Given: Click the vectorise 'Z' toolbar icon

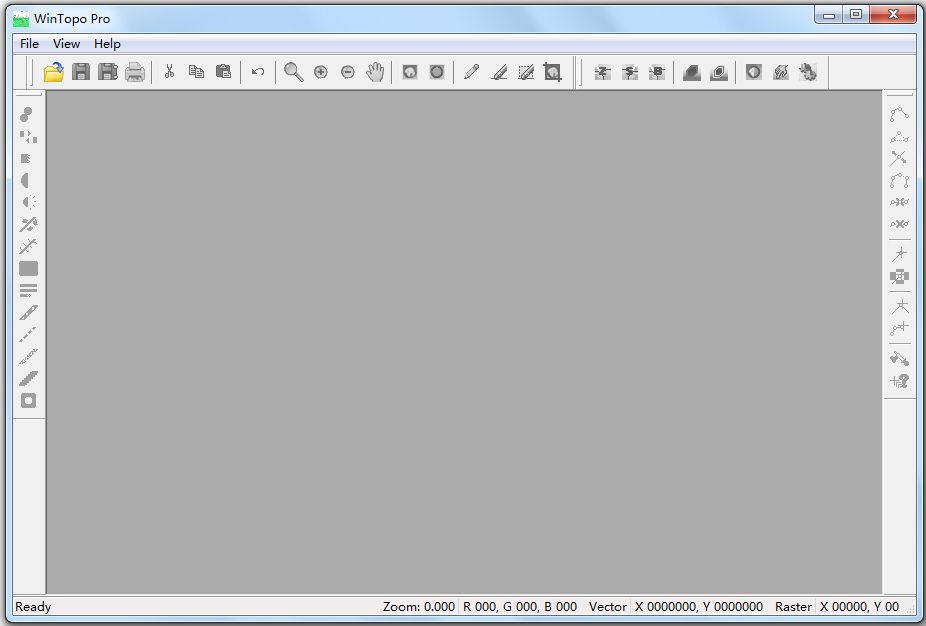Looking at the screenshot, I should [x=602, y=72].
